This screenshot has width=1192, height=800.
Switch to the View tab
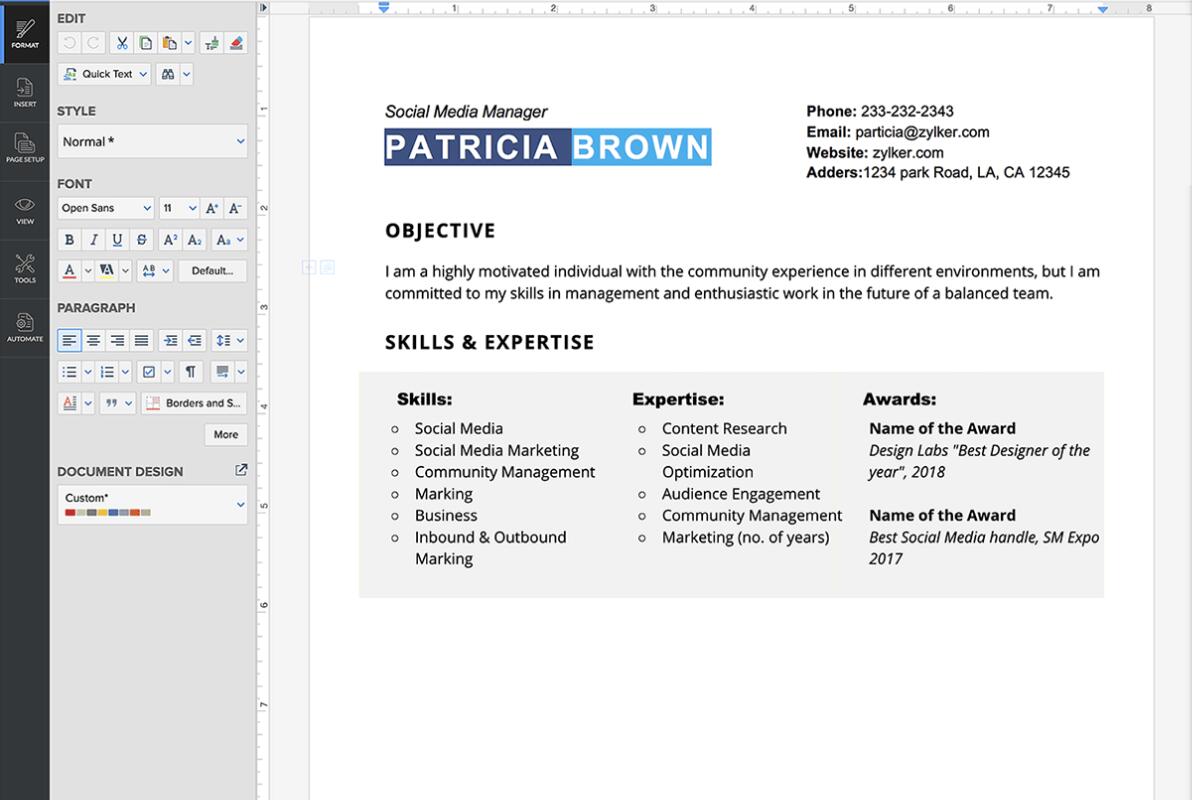pos(25,211)
